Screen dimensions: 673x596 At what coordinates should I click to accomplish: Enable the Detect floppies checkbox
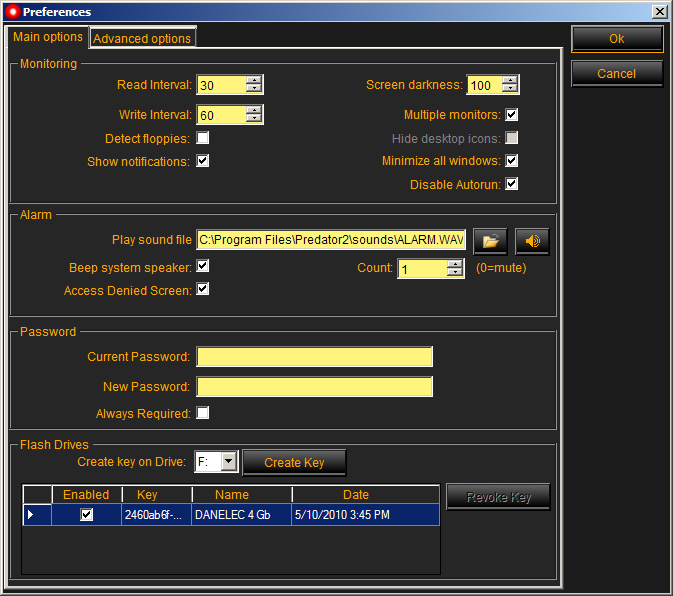pyautogui.click(x=203, y=138)
